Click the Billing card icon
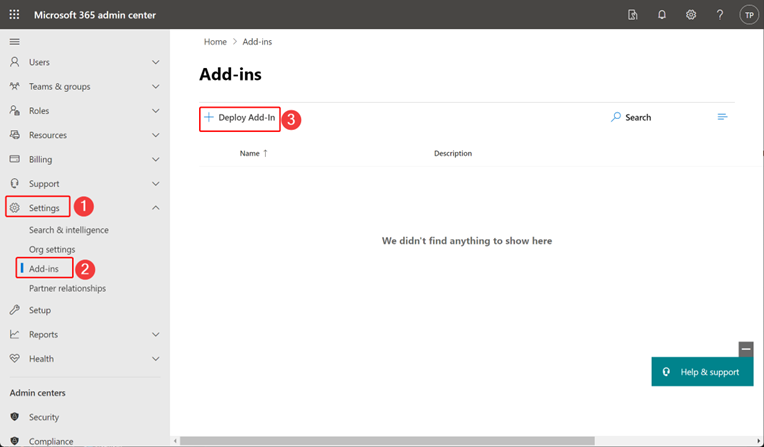764x447 pixels. pyautogui.click(x=15, y=159)
